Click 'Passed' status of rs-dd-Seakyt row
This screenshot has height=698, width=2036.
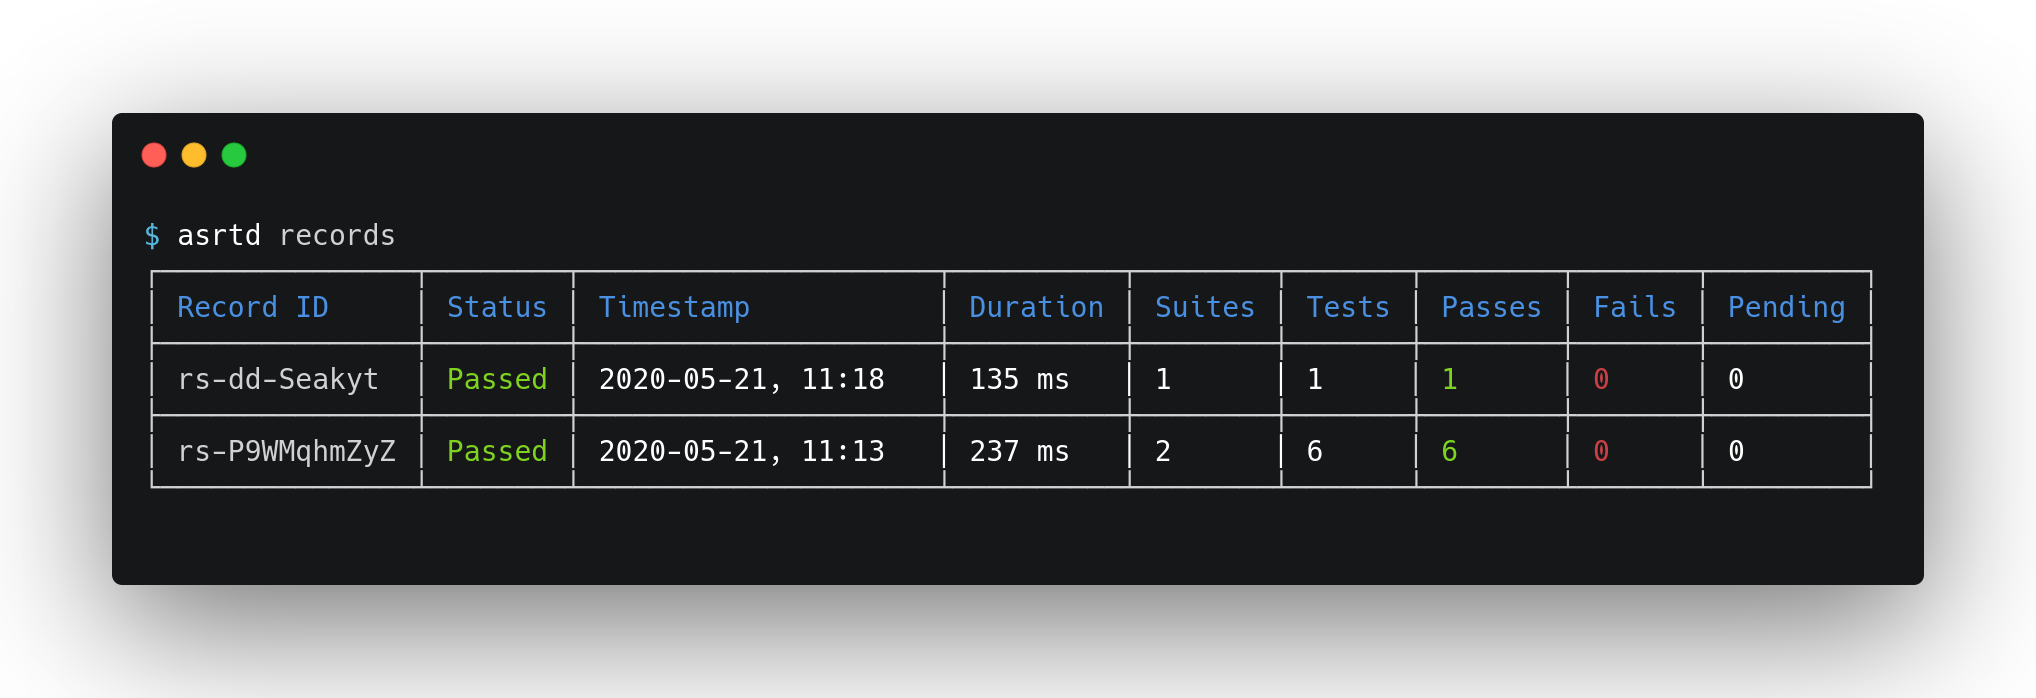click(x=497, y=379)
